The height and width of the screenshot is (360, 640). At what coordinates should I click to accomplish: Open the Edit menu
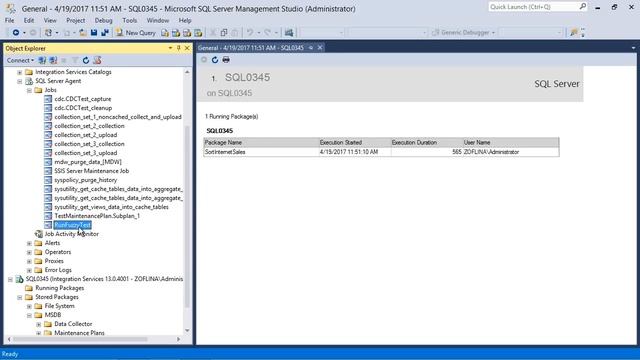pyautogui.click(x=29, y=20)
